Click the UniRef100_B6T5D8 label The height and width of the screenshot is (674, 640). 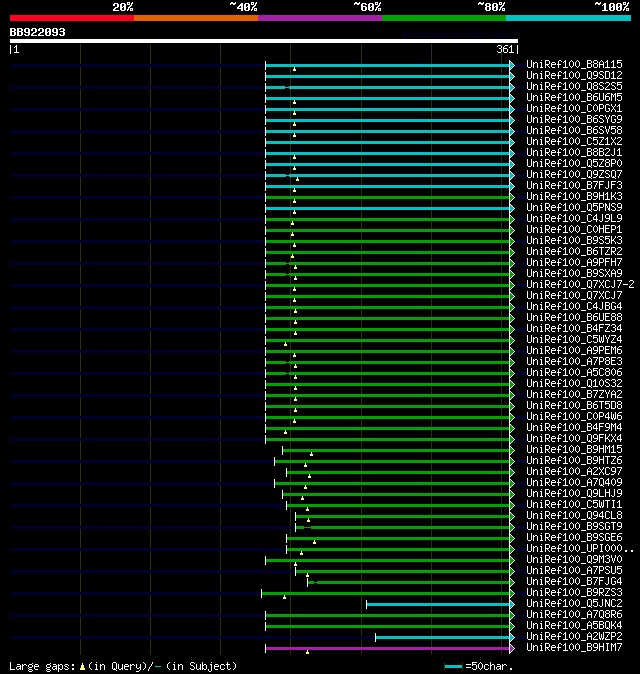(x=574, y=406)
